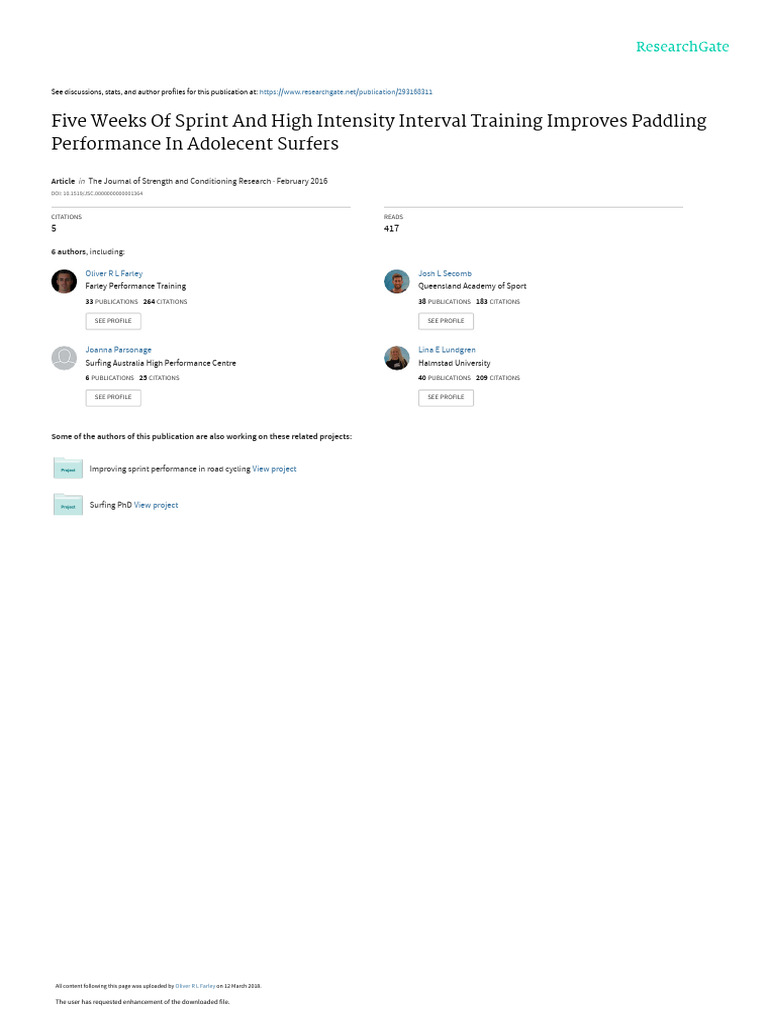
Task: Click Joanna Parsonage's placeholder avatar icon
Action: pos(64,358)
